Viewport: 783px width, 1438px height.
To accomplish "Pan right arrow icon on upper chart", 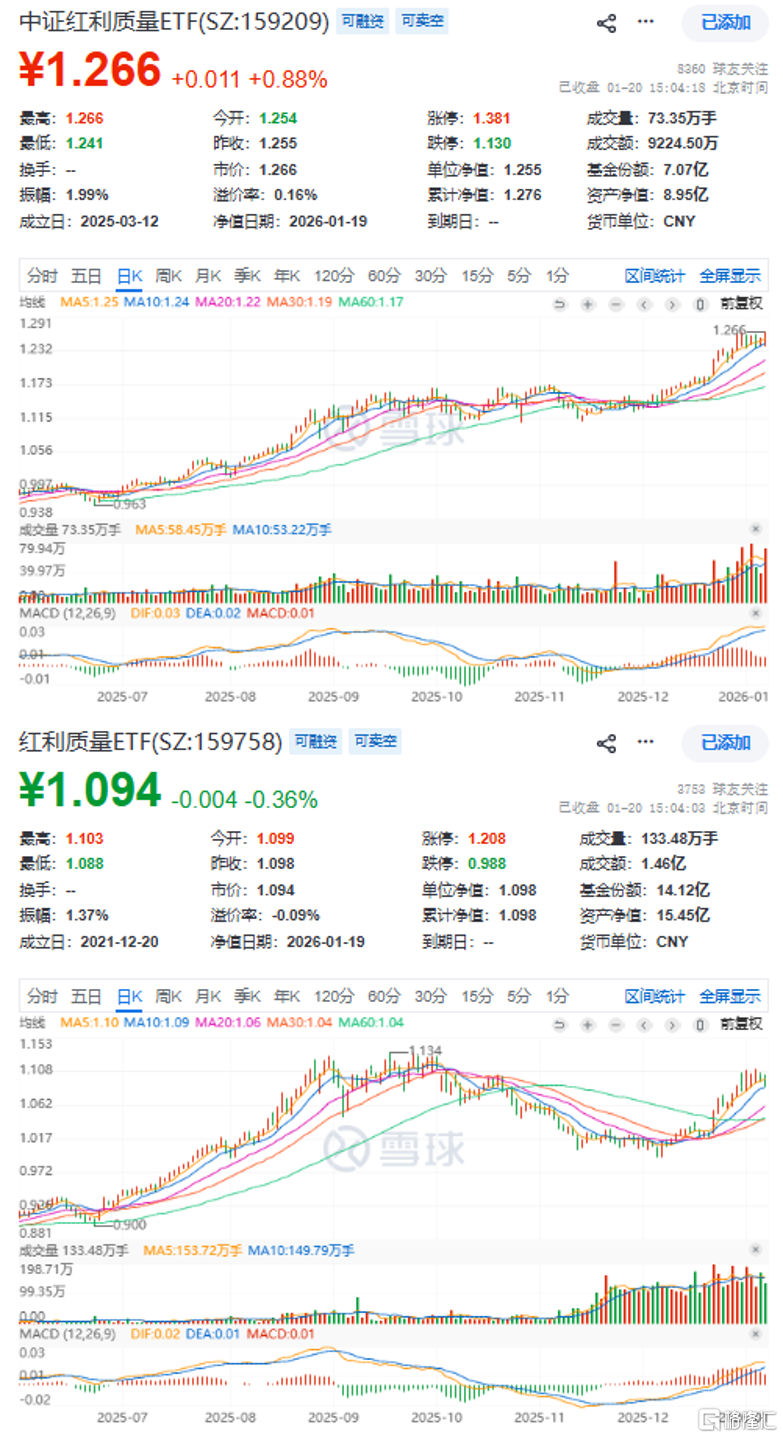I will 672,304.
